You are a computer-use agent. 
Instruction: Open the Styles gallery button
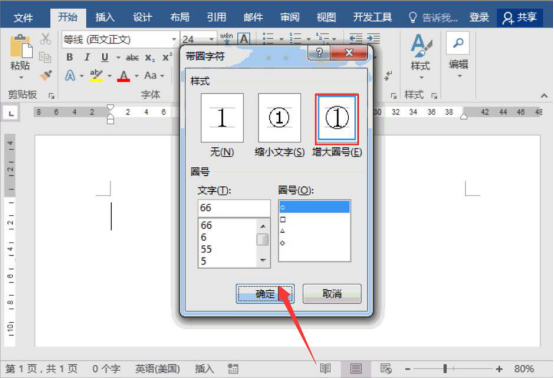[420, 57]
